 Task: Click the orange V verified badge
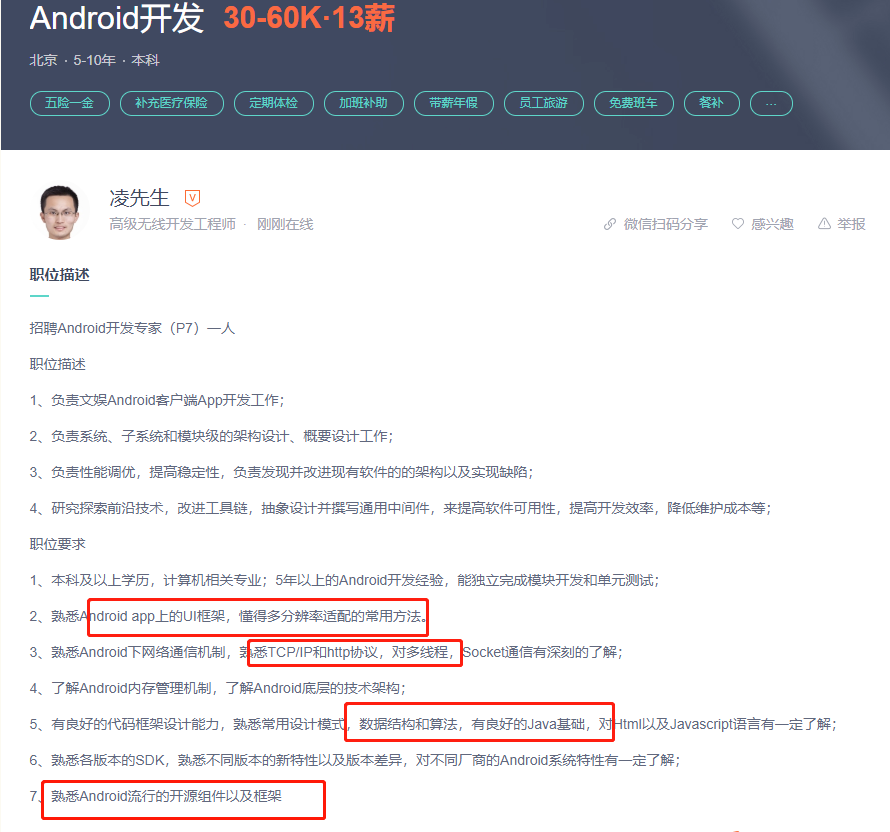coord(192,198)
